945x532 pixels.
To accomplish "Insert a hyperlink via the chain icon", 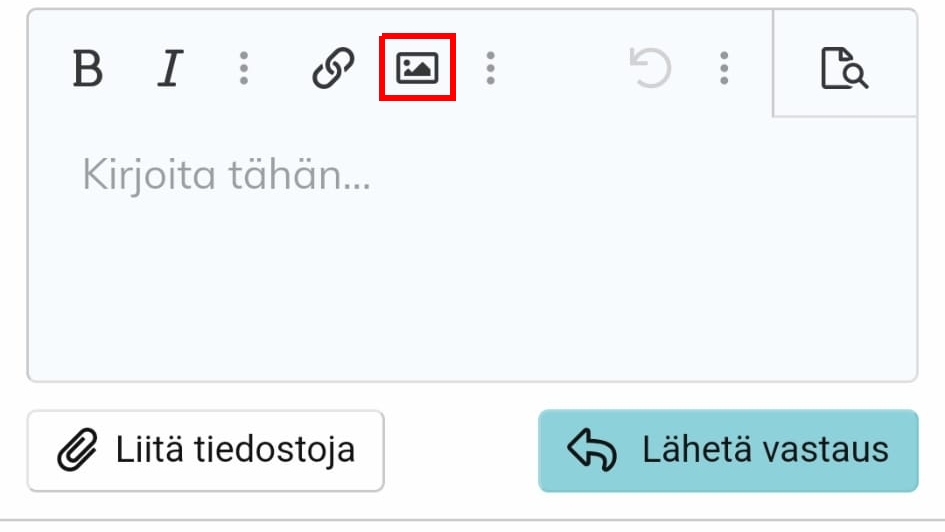I will (x=333, y=69).
